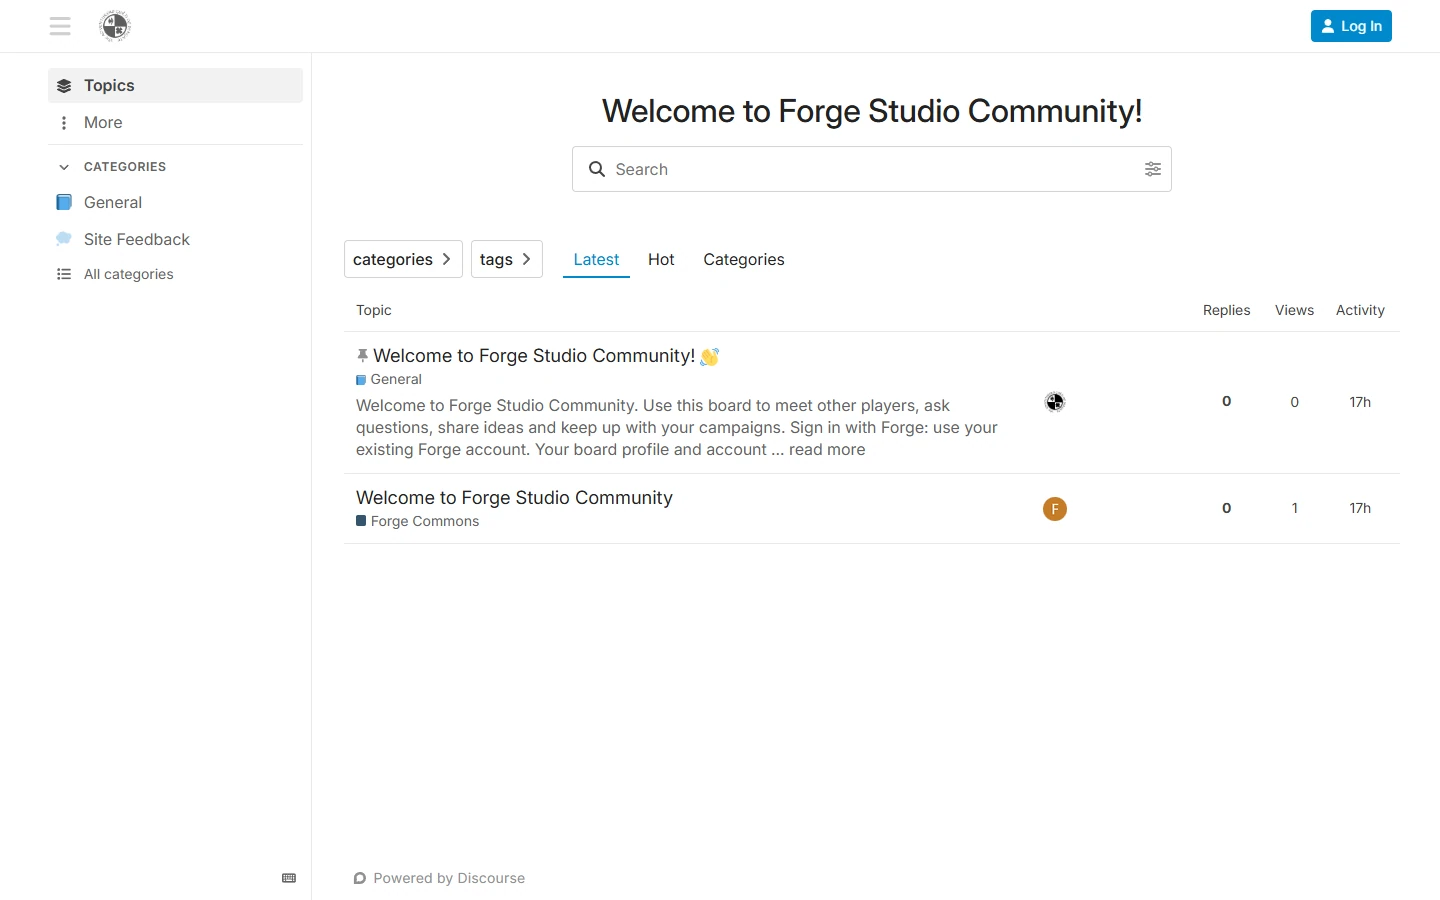Click the magnifier search icon
Screen dimensions: 1440x900
tap(597, 169)
